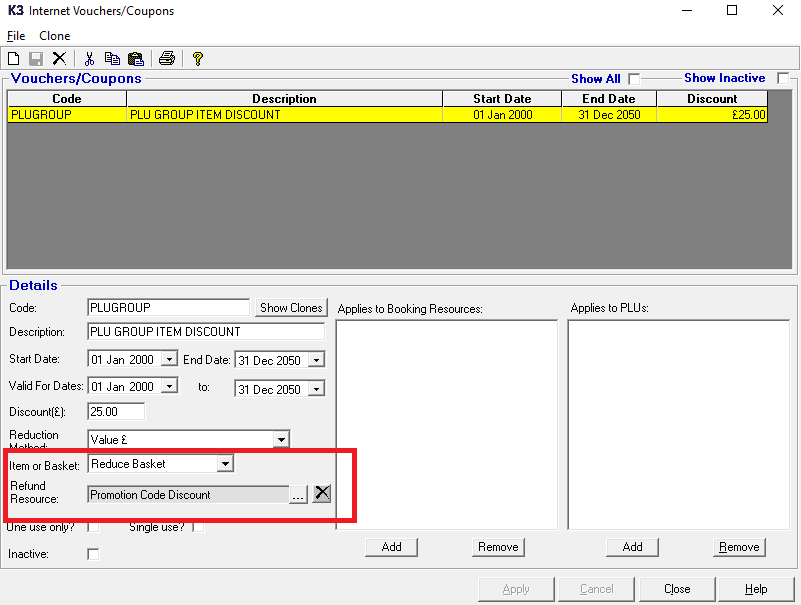
Task: Click the New document toolbar icon
Action: (x=14, y=59)
